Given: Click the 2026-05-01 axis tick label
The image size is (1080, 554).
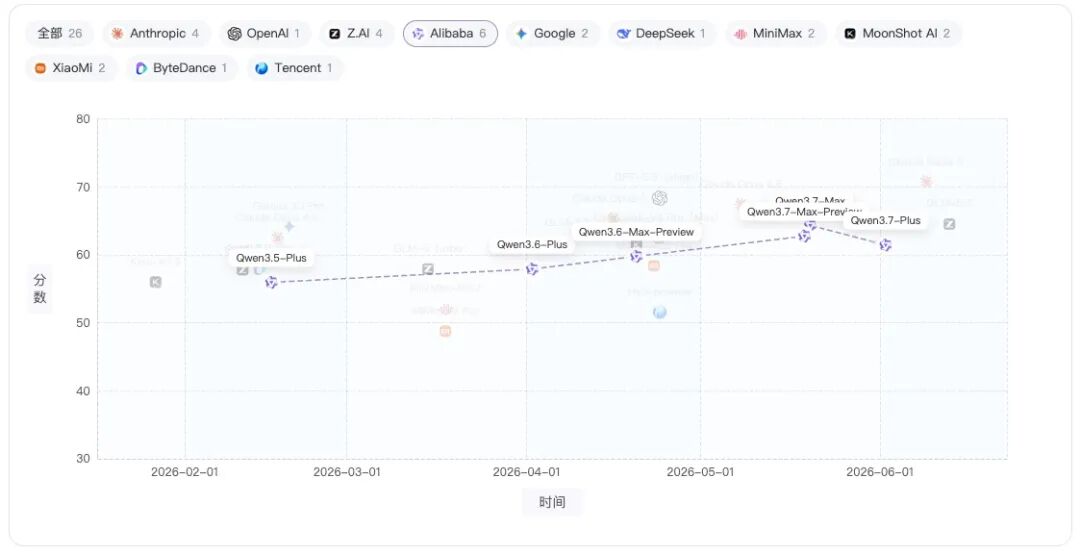Looking at the screenshot, I should pyautogui.click(x=700, y=472).
